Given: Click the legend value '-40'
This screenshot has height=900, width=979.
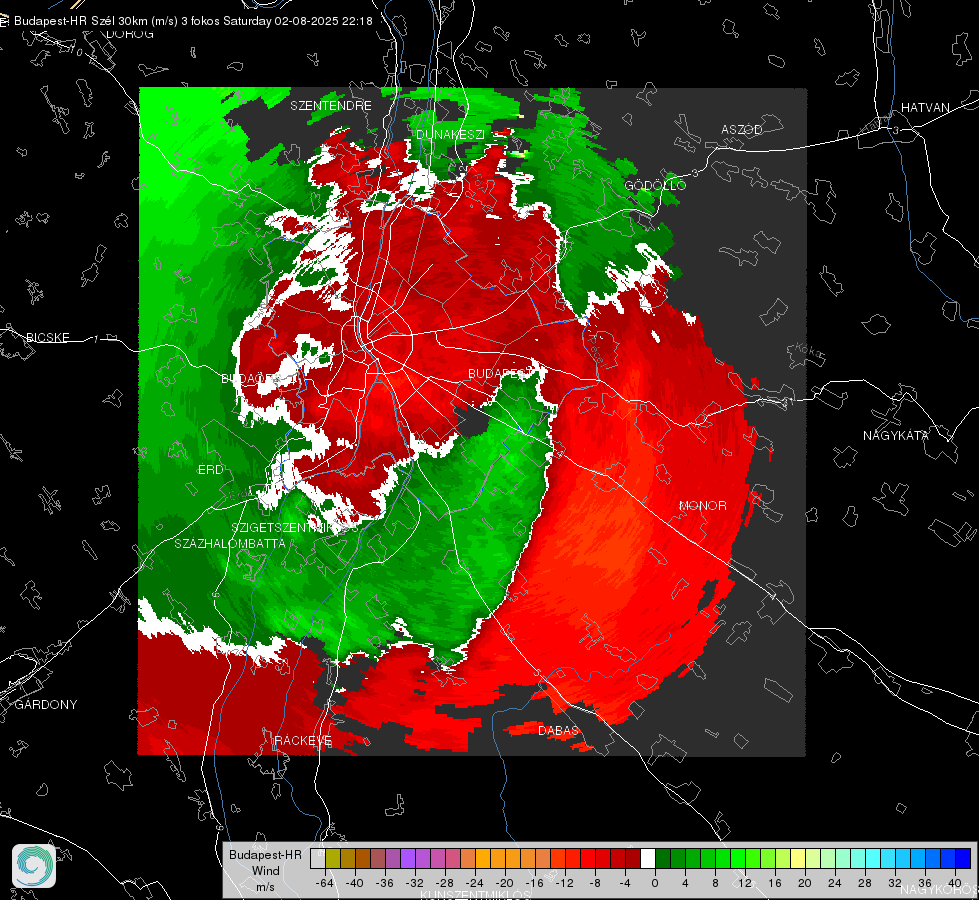Looking at the screenshot, I should click(355, 883).
